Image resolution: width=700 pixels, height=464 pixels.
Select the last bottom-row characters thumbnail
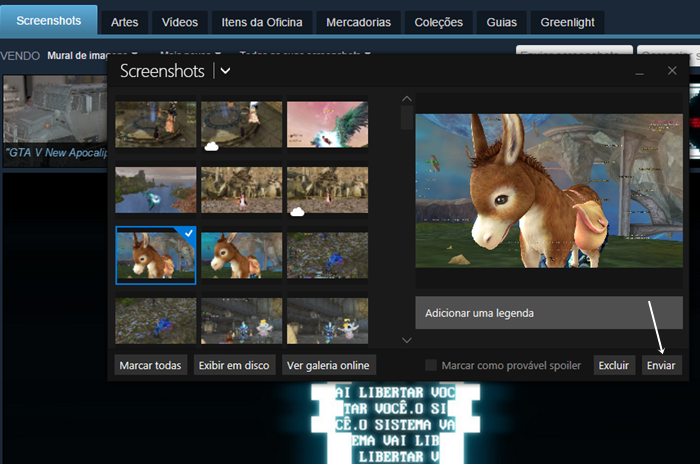tap(327, 321)
